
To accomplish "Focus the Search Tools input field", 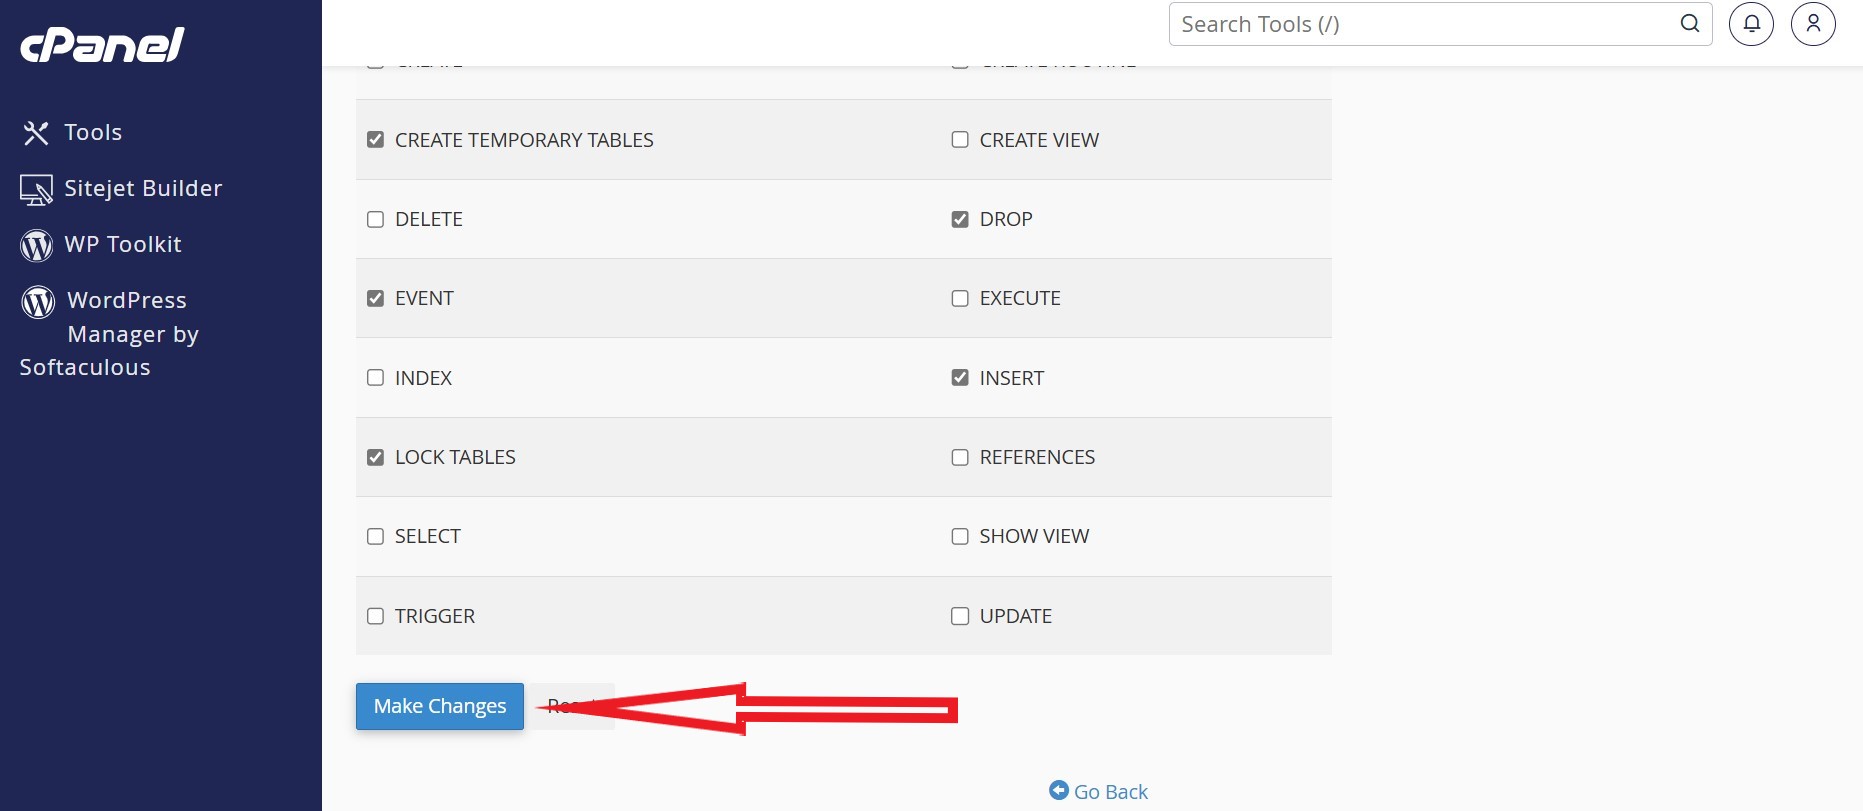I will coord(1420,24).
